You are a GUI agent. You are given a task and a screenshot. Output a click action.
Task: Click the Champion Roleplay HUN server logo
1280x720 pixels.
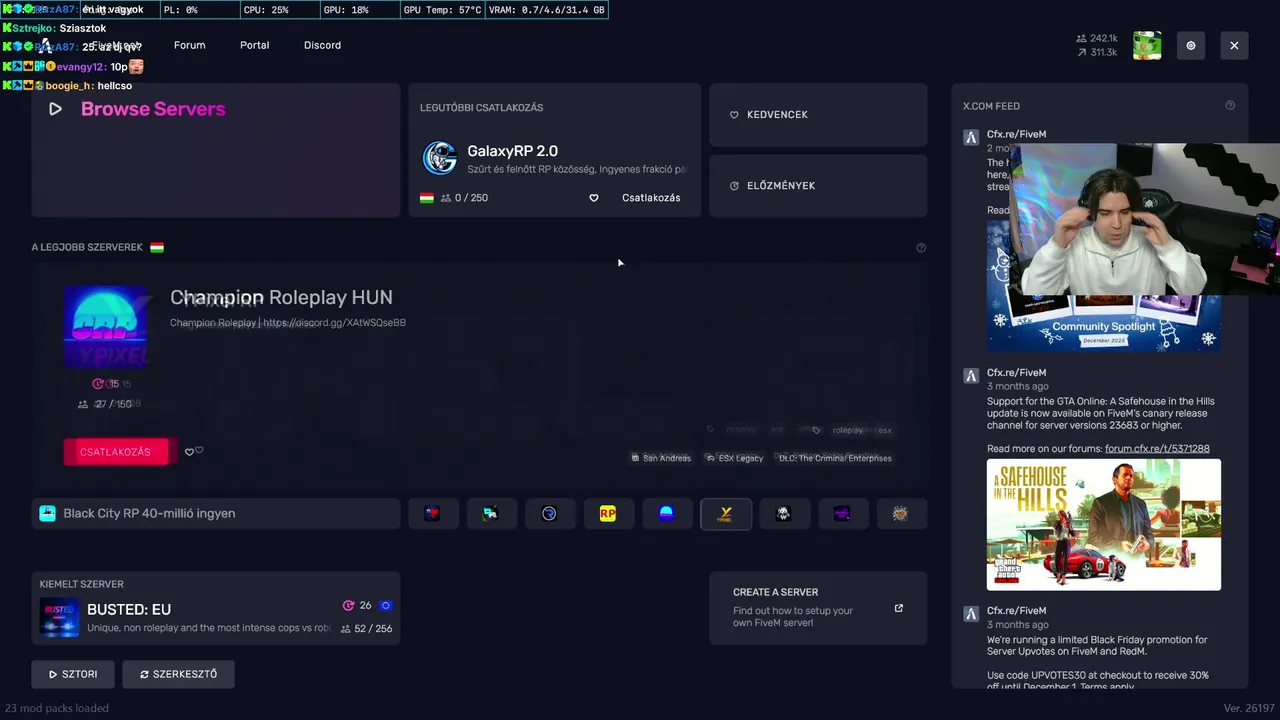coord(105,326)
